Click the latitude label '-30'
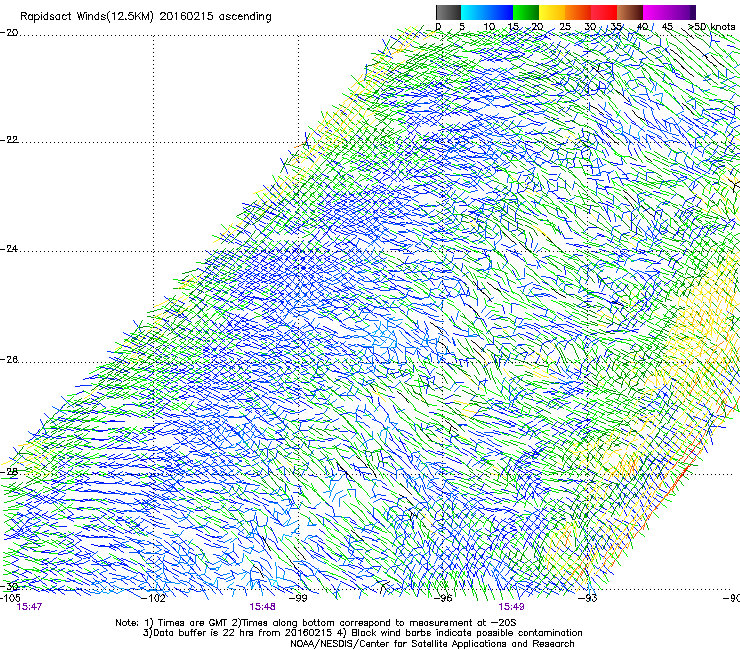 tap(9, 586)
